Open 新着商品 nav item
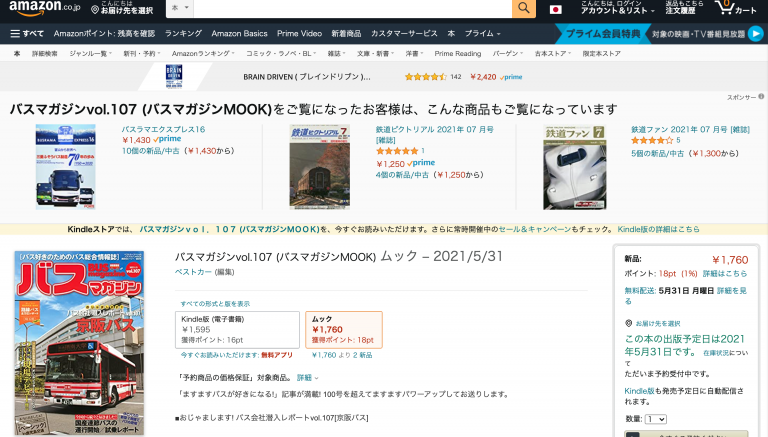This screenshot has height=437, width=768. (x=346, y=34)
